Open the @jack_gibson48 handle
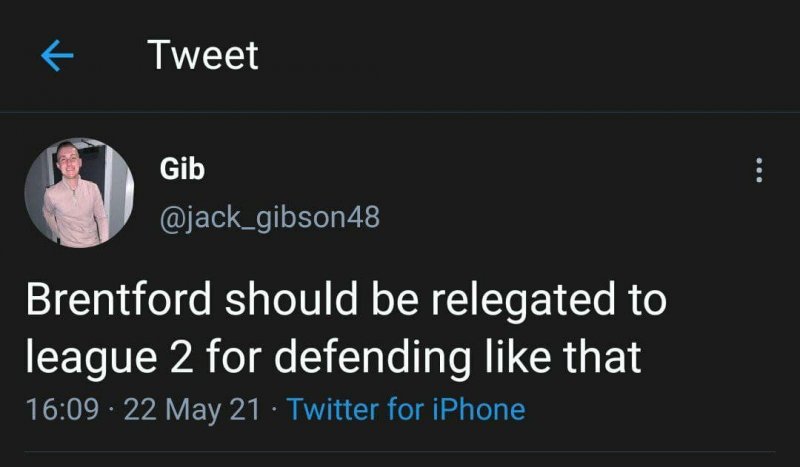 tap(270, 216)
